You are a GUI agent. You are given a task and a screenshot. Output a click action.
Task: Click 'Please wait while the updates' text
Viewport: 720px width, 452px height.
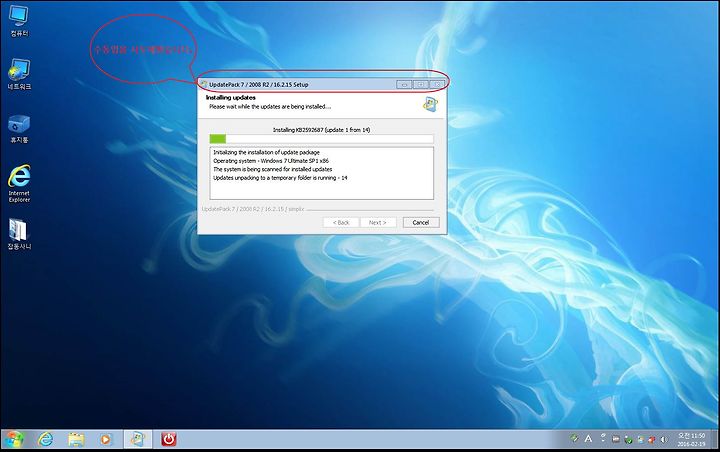[270, 107]
